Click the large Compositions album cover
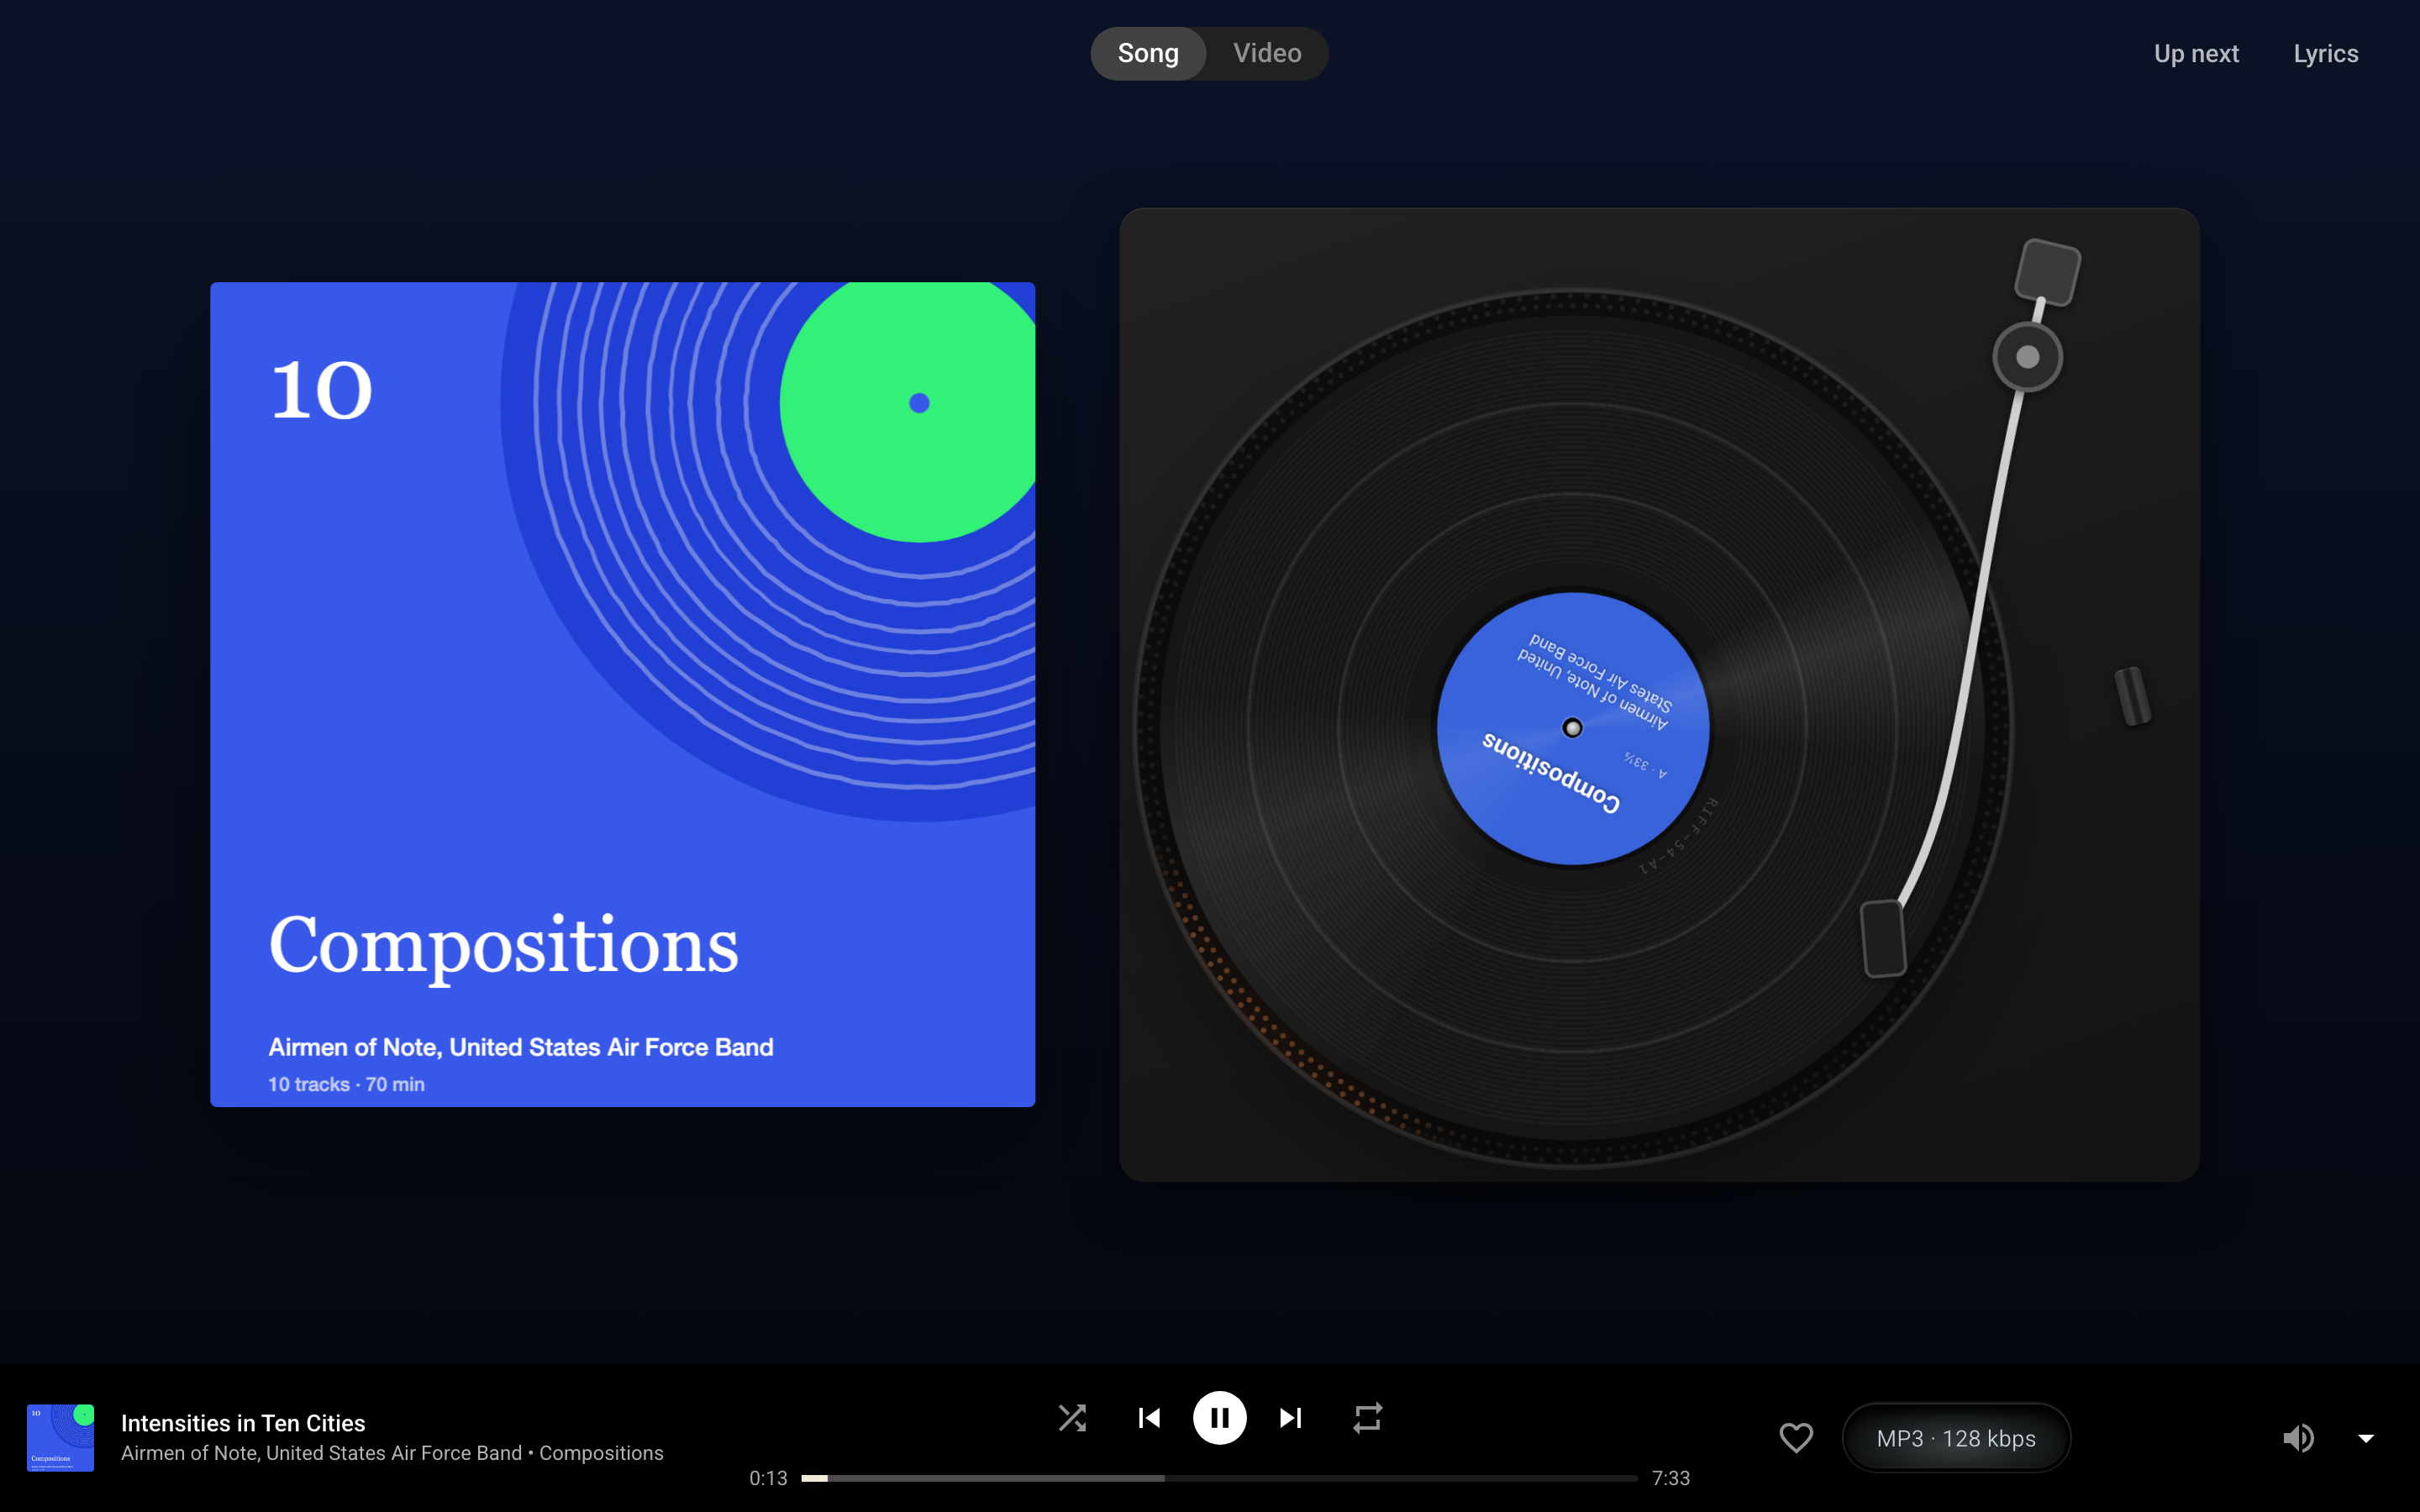 (622, 694)
